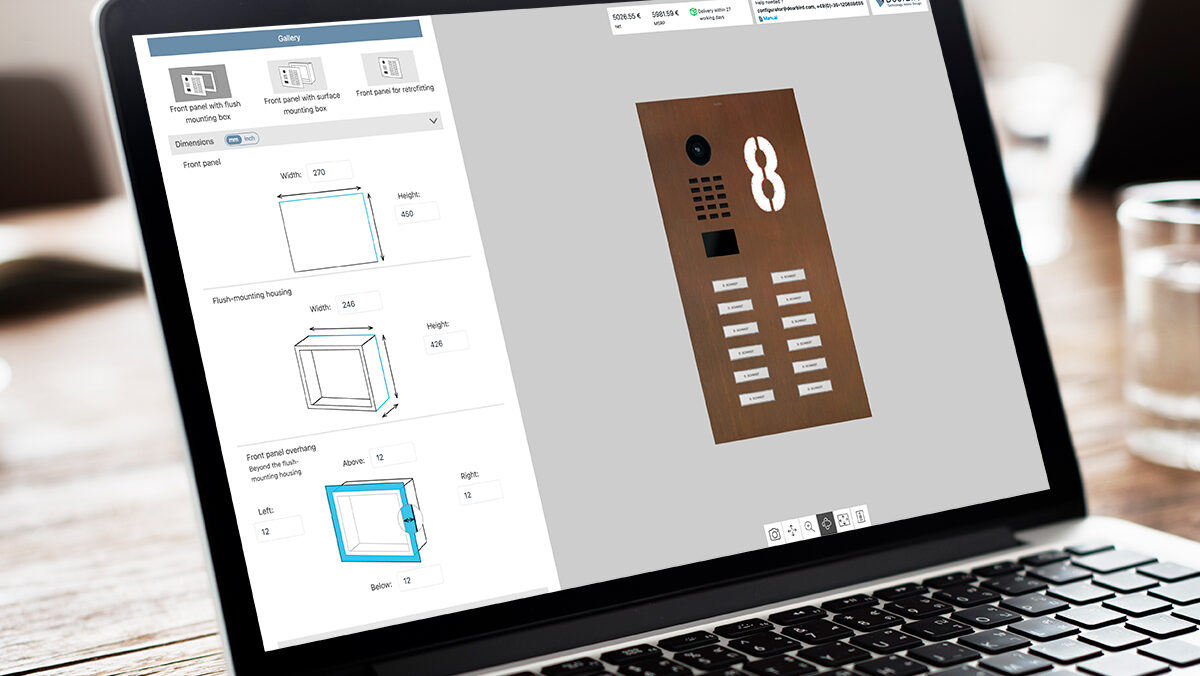Click the flush-mounting housing box diagram

(346, 371)
